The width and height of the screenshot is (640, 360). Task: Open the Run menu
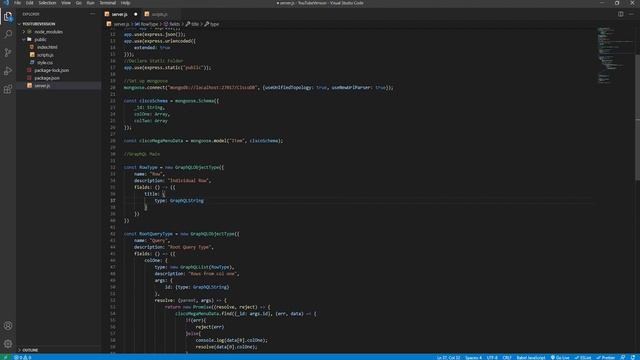(x=91, y=3)
